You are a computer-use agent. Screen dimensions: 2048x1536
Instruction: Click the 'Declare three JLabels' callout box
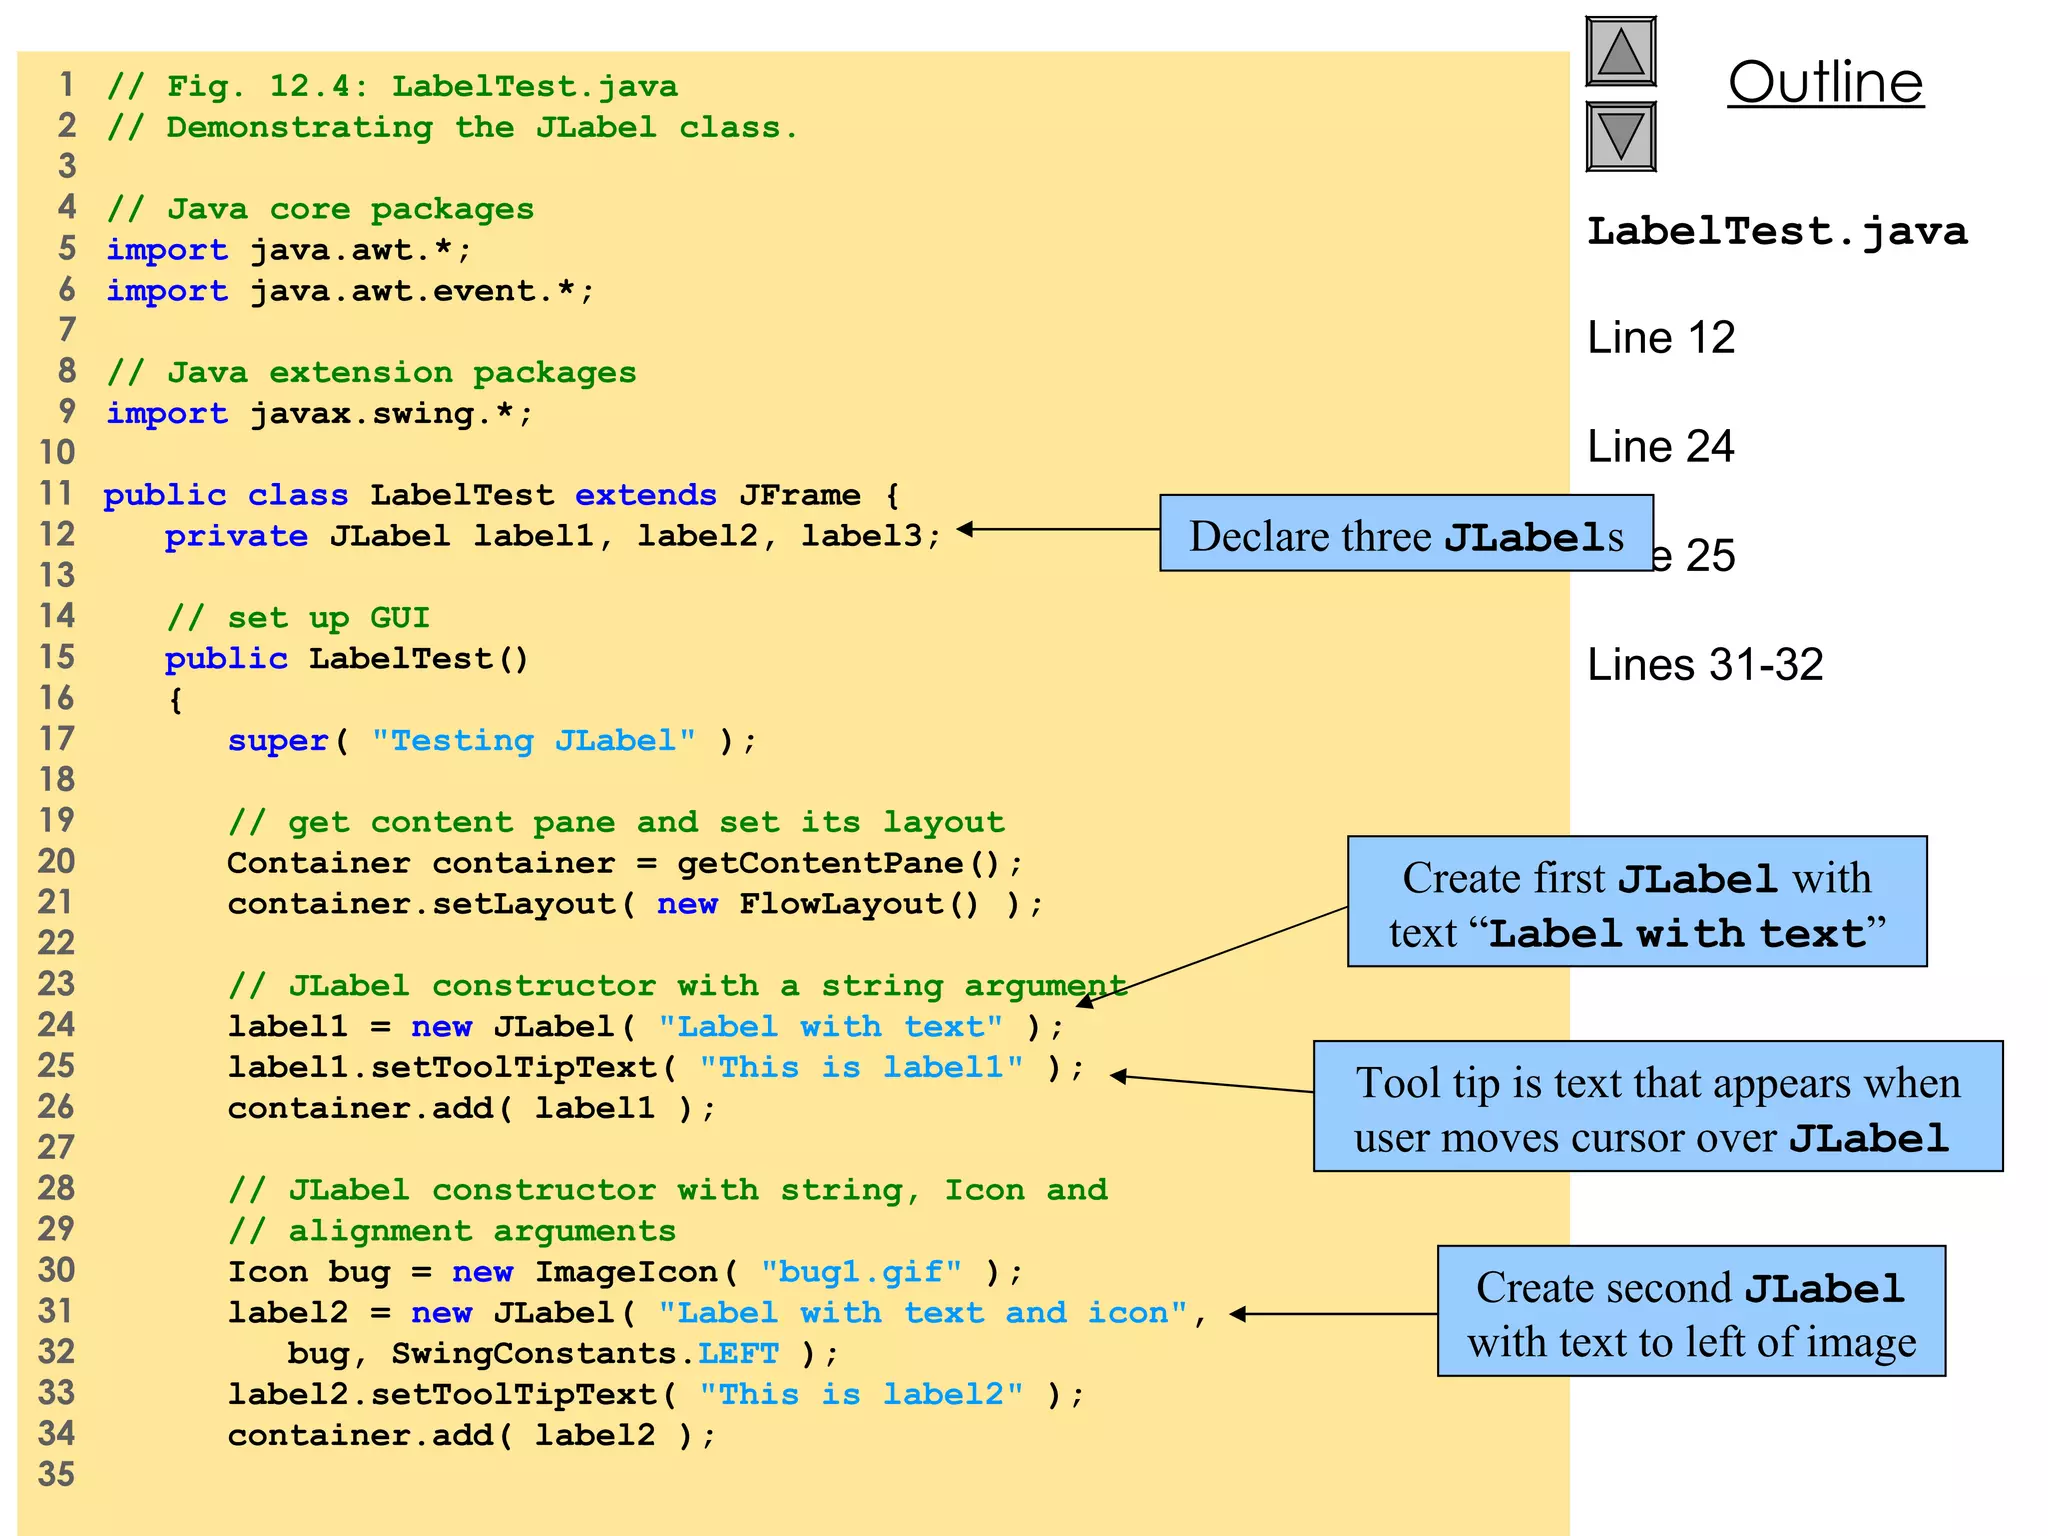pyautogui.click(x=1405, y=534)
